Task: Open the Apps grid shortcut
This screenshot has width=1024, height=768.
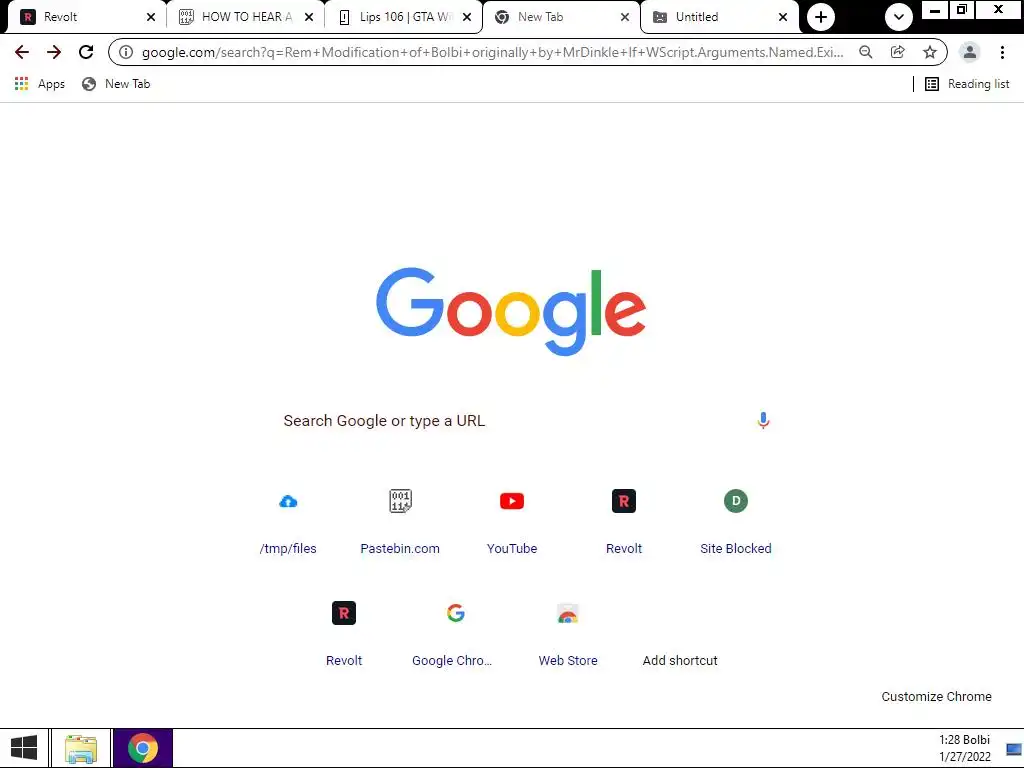Action: [x=39, y=84]
